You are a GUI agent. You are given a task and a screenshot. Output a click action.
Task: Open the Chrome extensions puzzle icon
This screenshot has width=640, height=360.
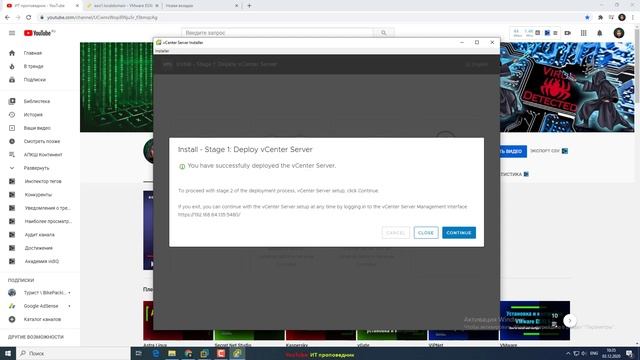tap(600, 18)
